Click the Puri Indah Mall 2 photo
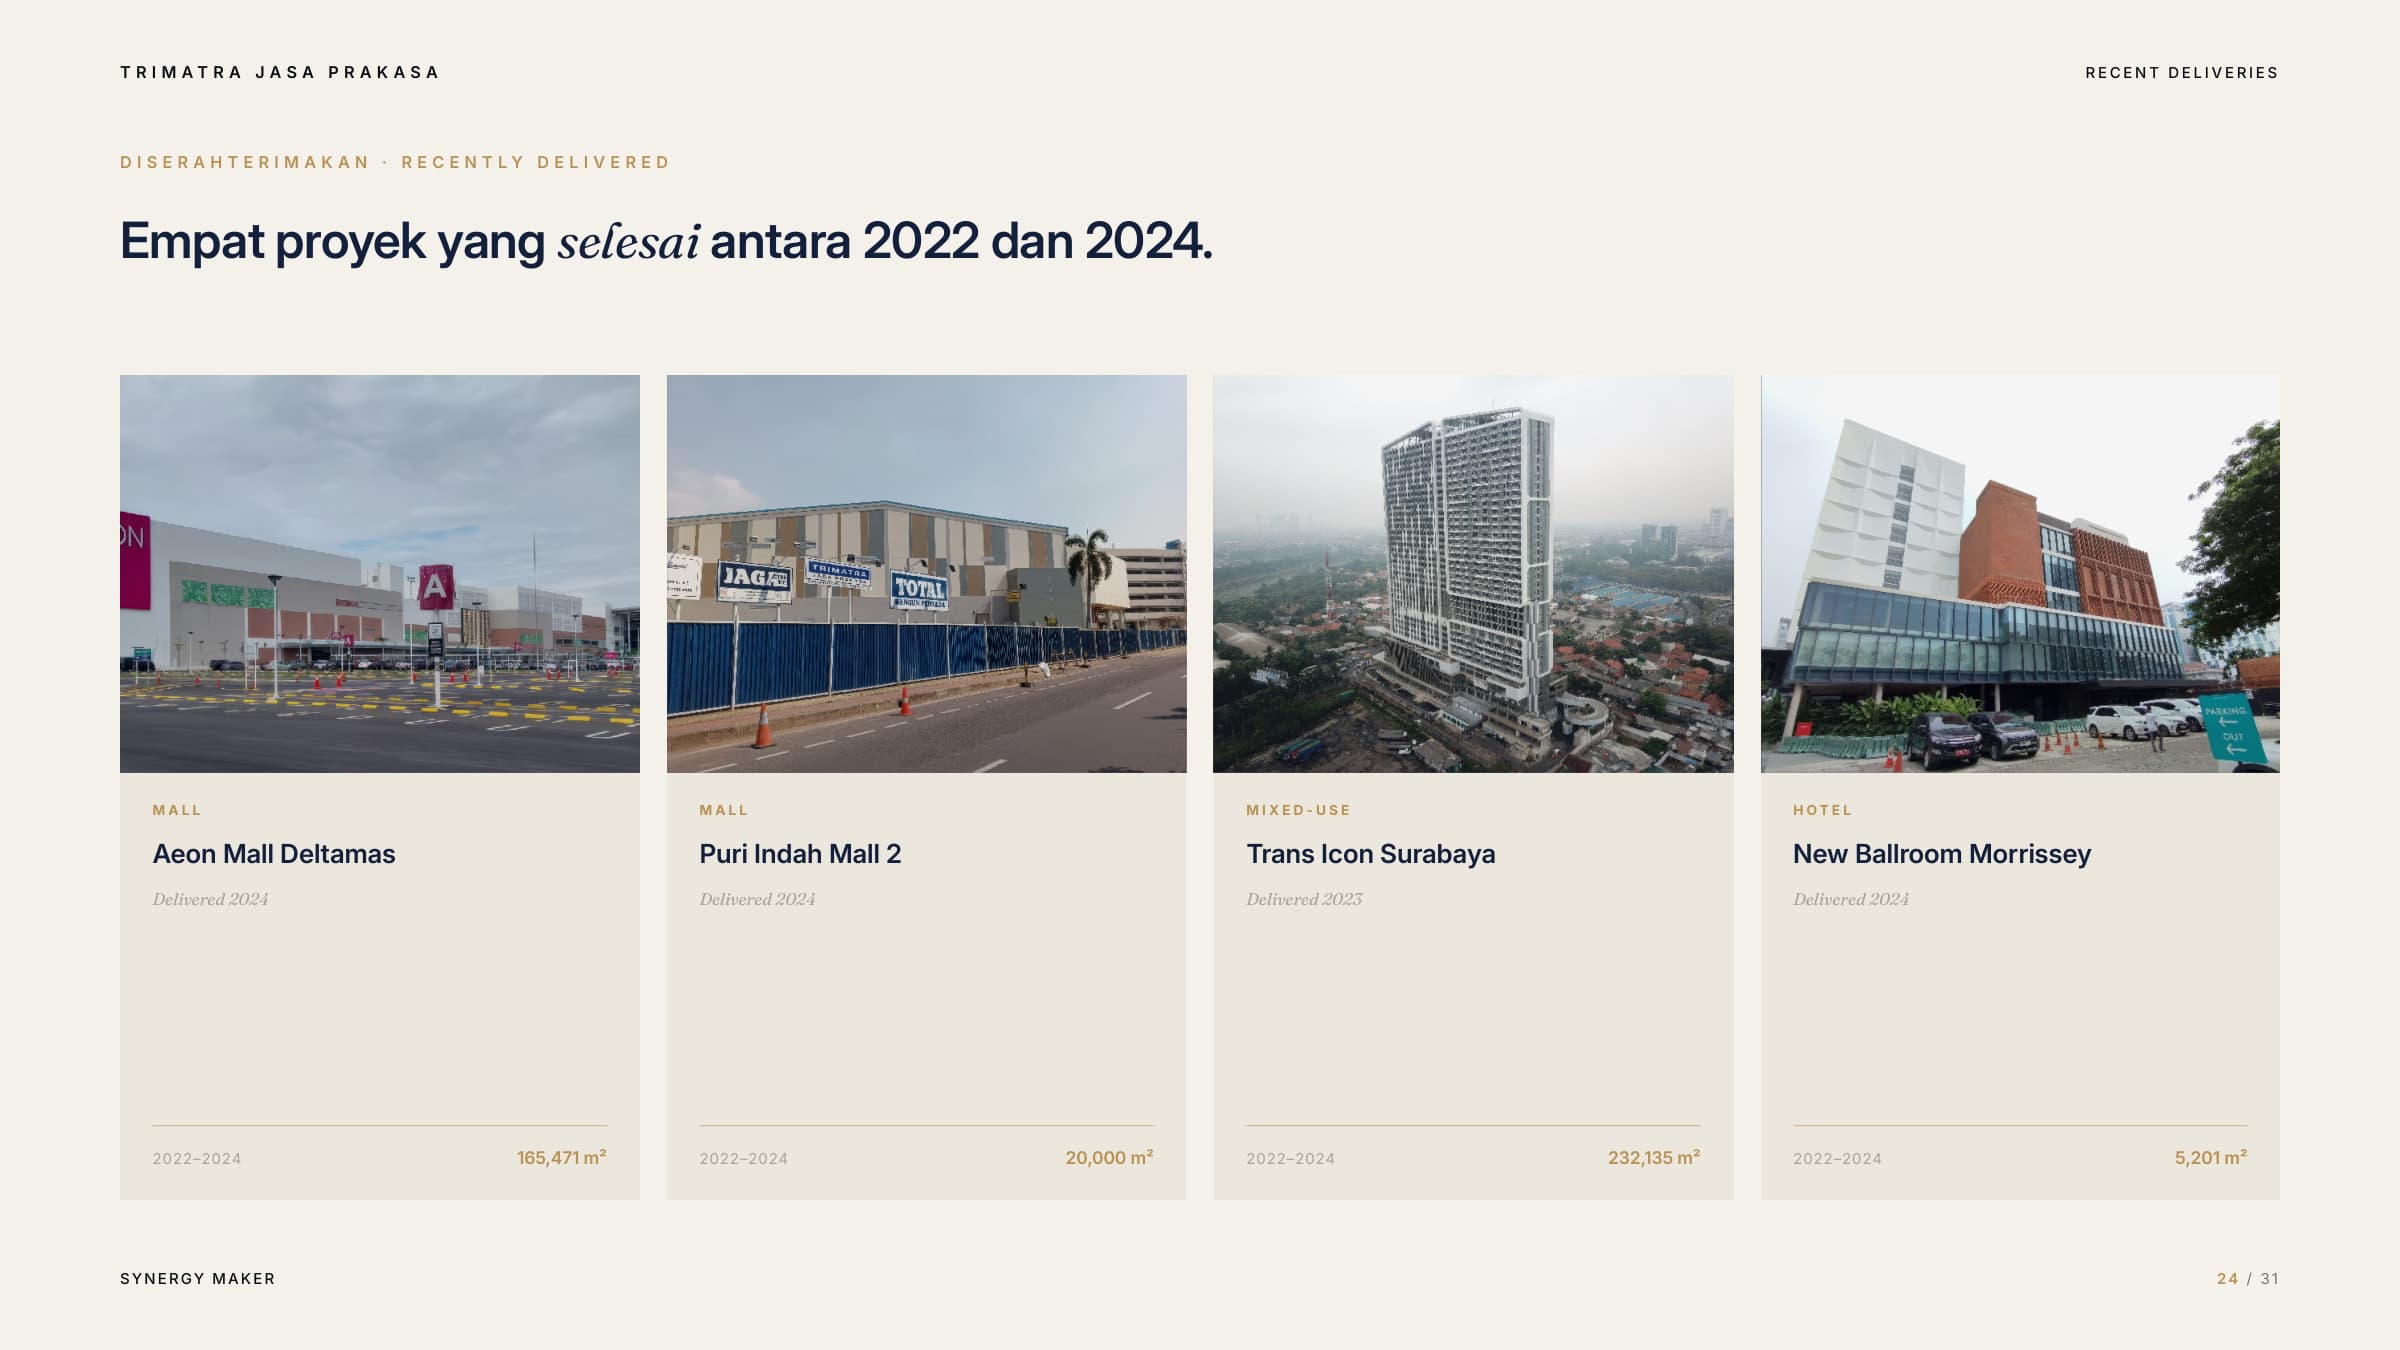The height and width of the screenshot is (1350, 2400). click(927, 574)
